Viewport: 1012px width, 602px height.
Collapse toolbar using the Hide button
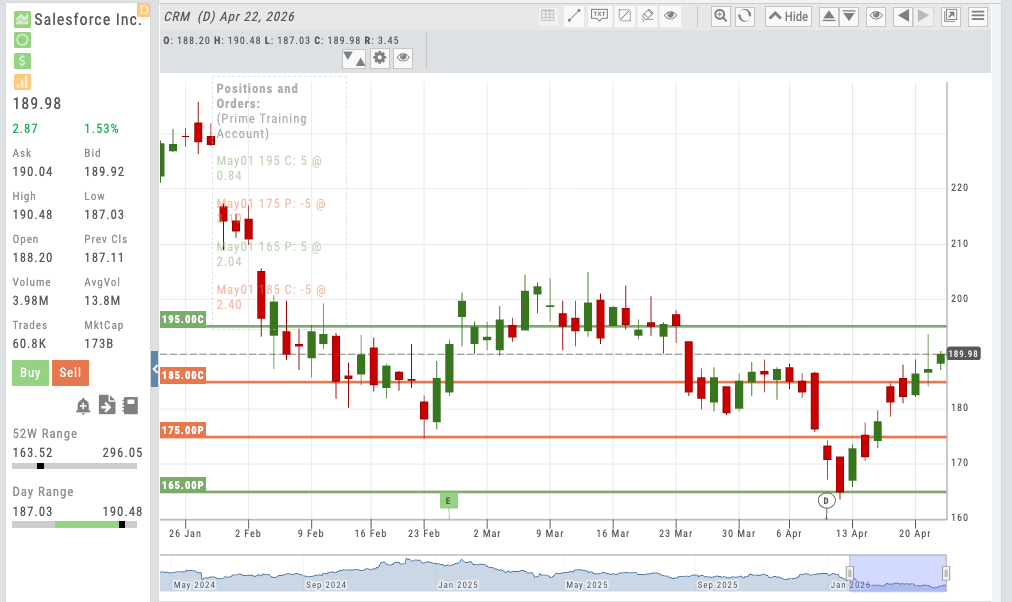tap(788, 16)
